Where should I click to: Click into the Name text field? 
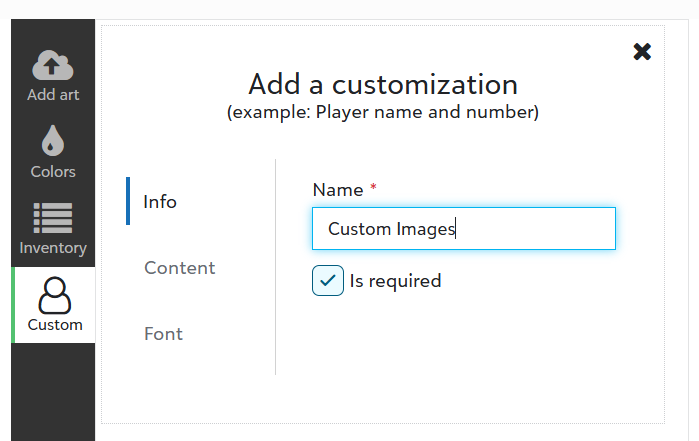(463, 229)
